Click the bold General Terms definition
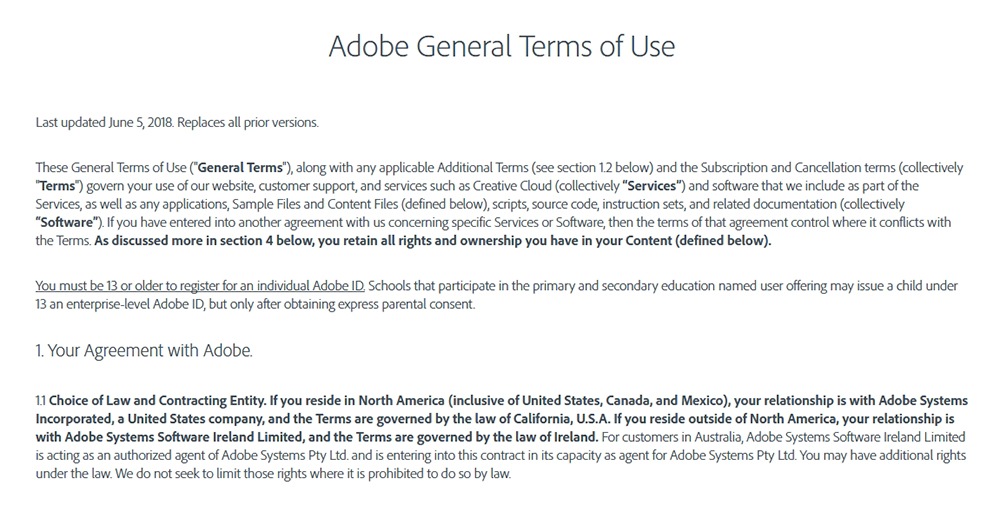The width and height of the screenshot is (1000, 512). (240, 168)
